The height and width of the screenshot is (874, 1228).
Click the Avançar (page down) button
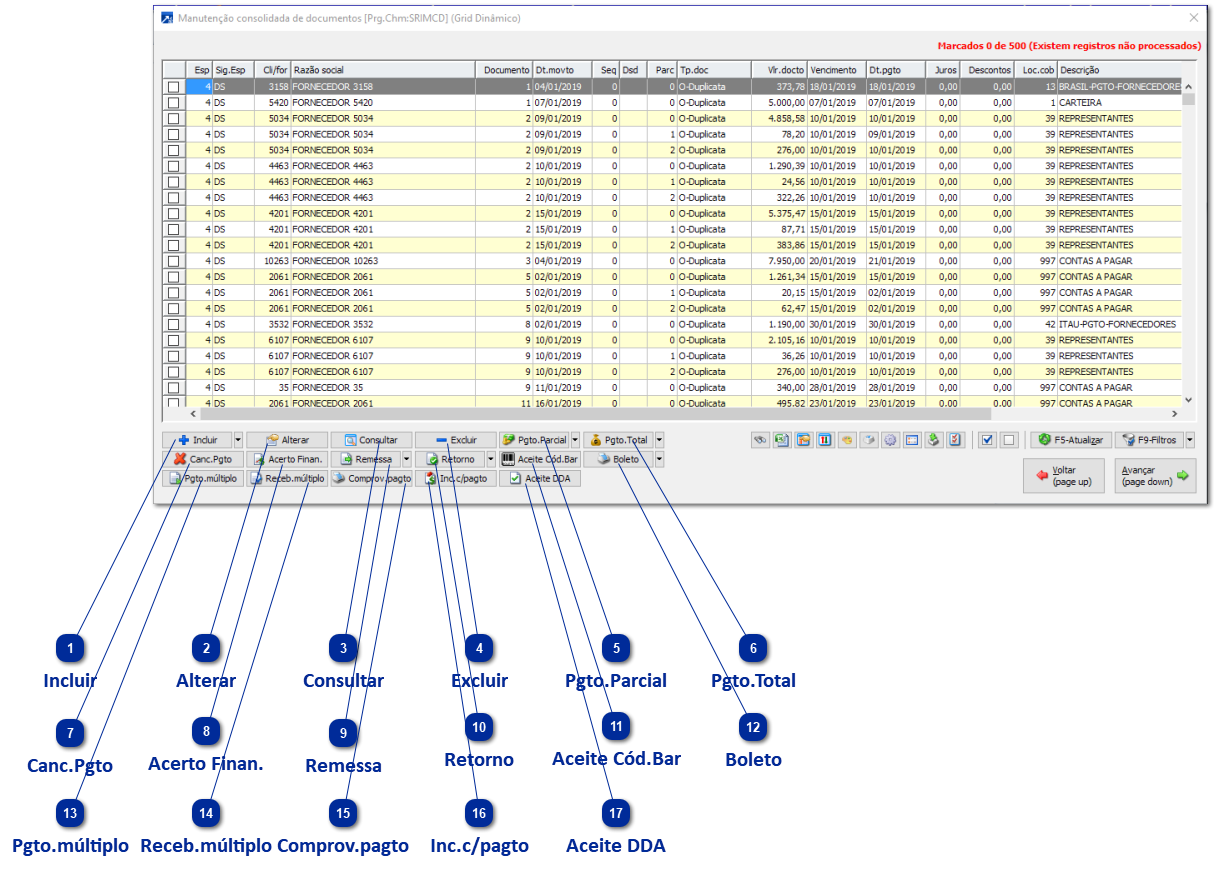pyautogui.click(x=1156, y=476)
